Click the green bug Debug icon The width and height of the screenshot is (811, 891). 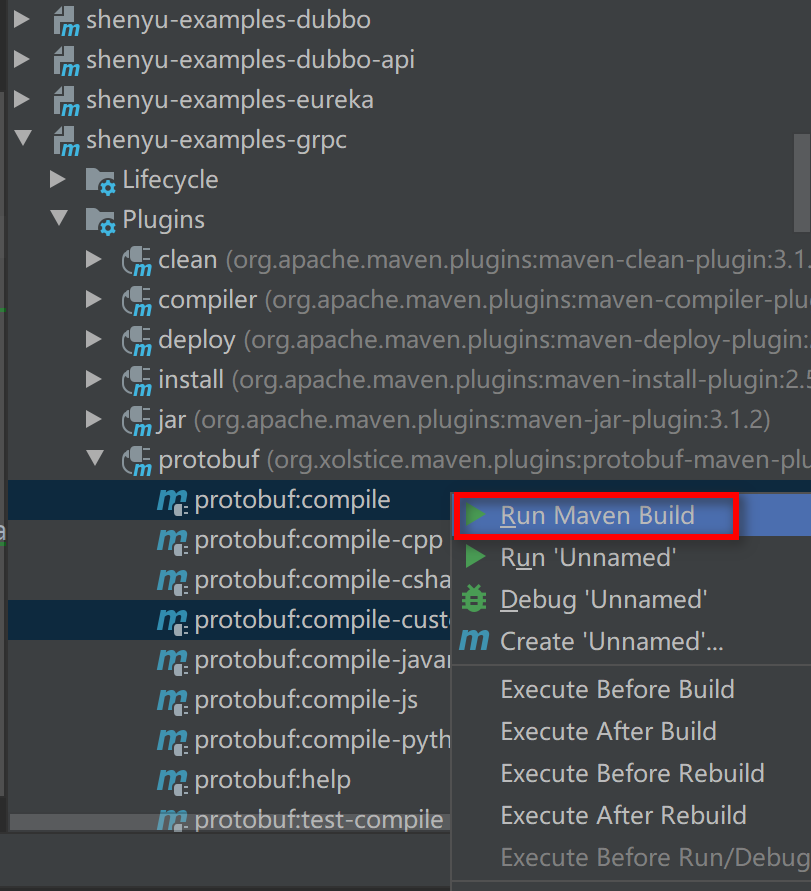474,600
